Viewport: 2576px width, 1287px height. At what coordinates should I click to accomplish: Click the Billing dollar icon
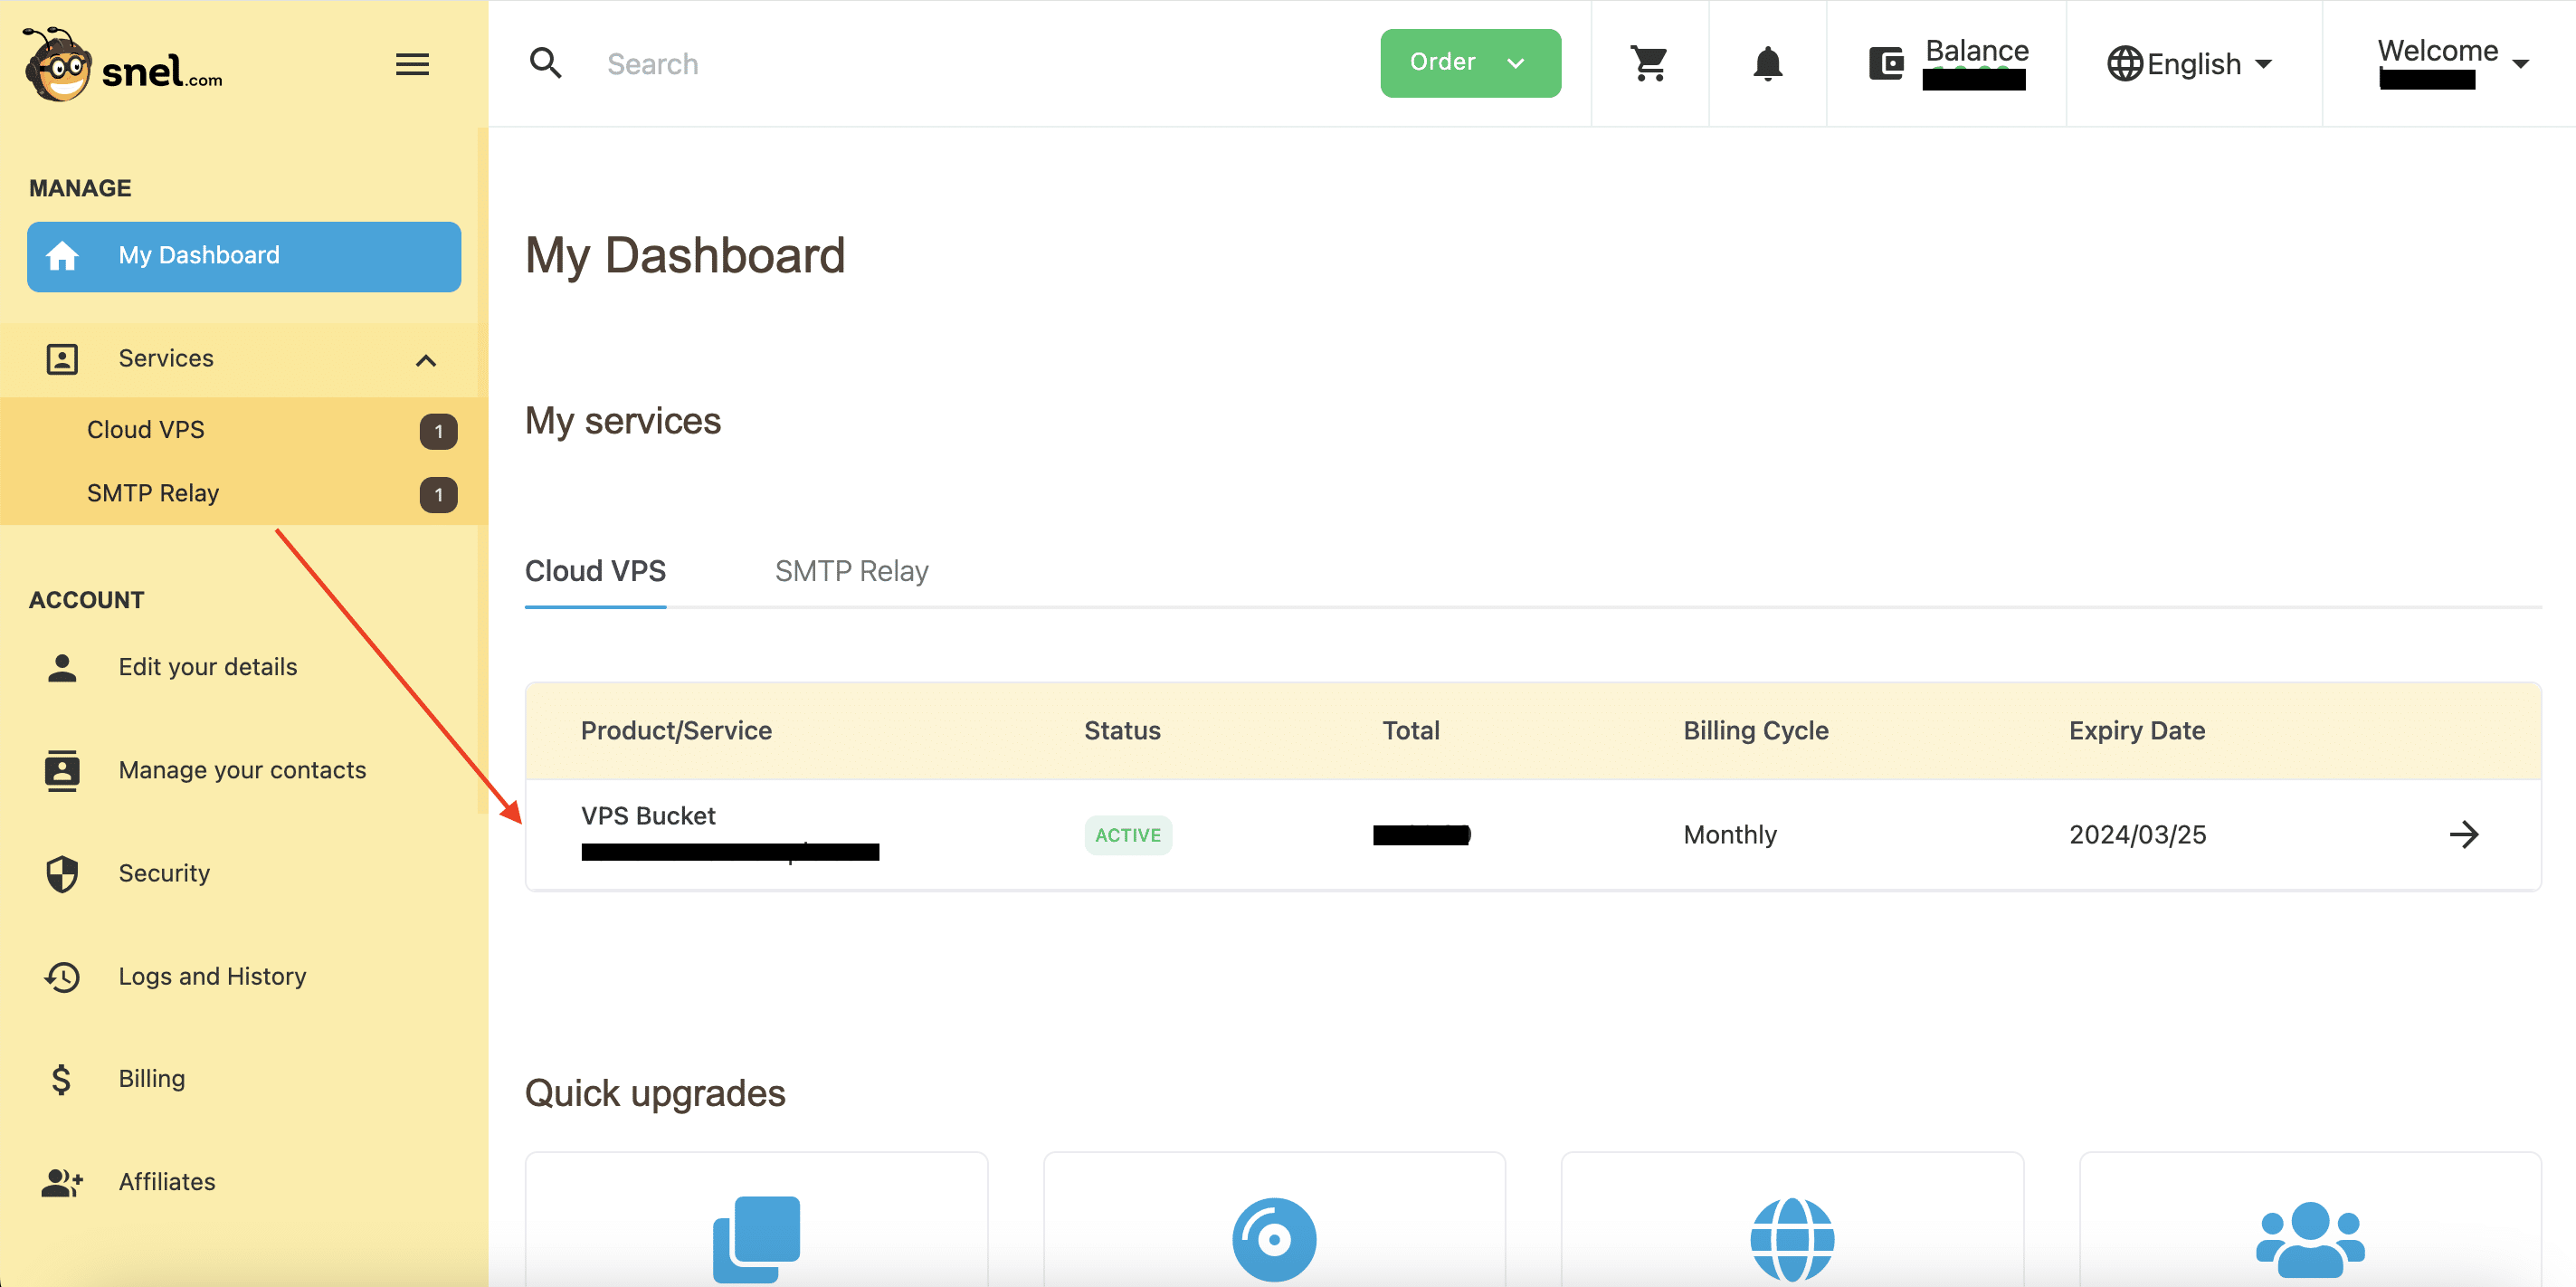[x=61, y=1079]
